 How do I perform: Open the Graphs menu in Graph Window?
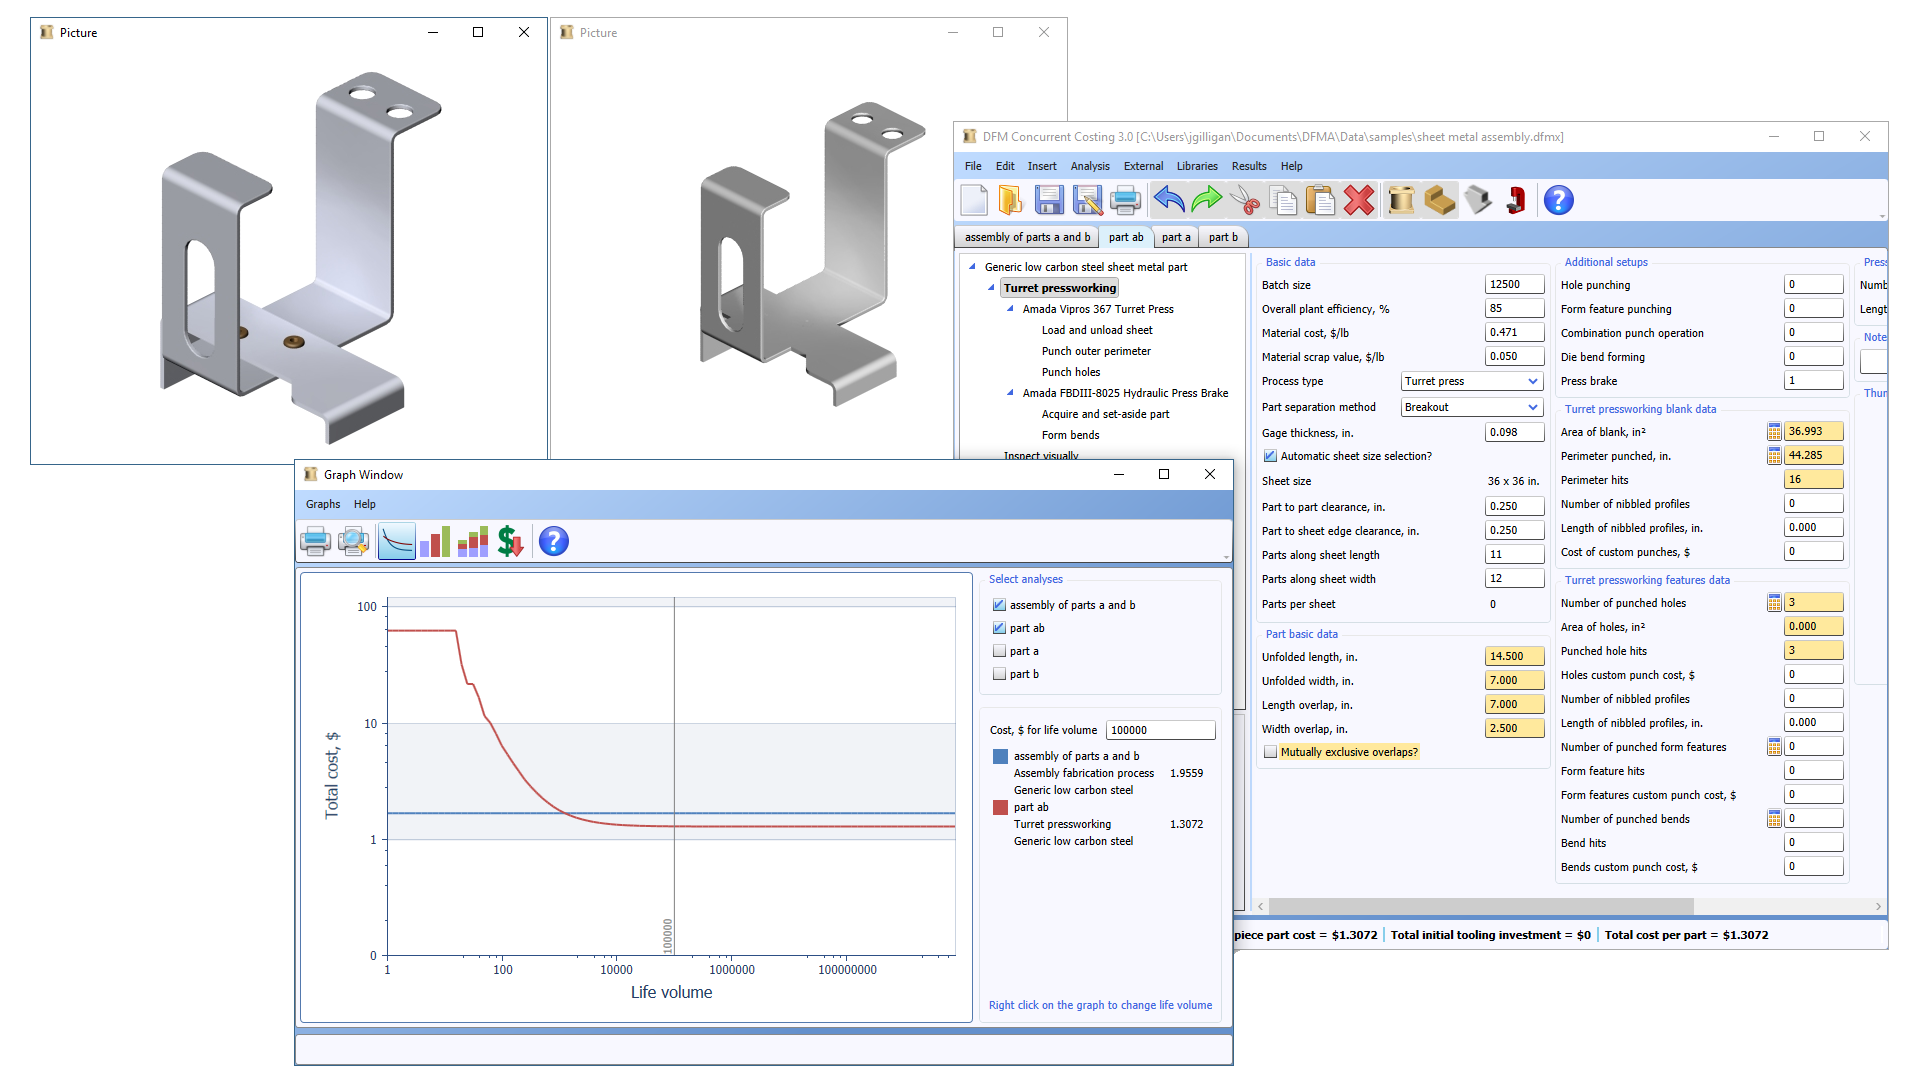pyautogui.click(x=323, y=504)
